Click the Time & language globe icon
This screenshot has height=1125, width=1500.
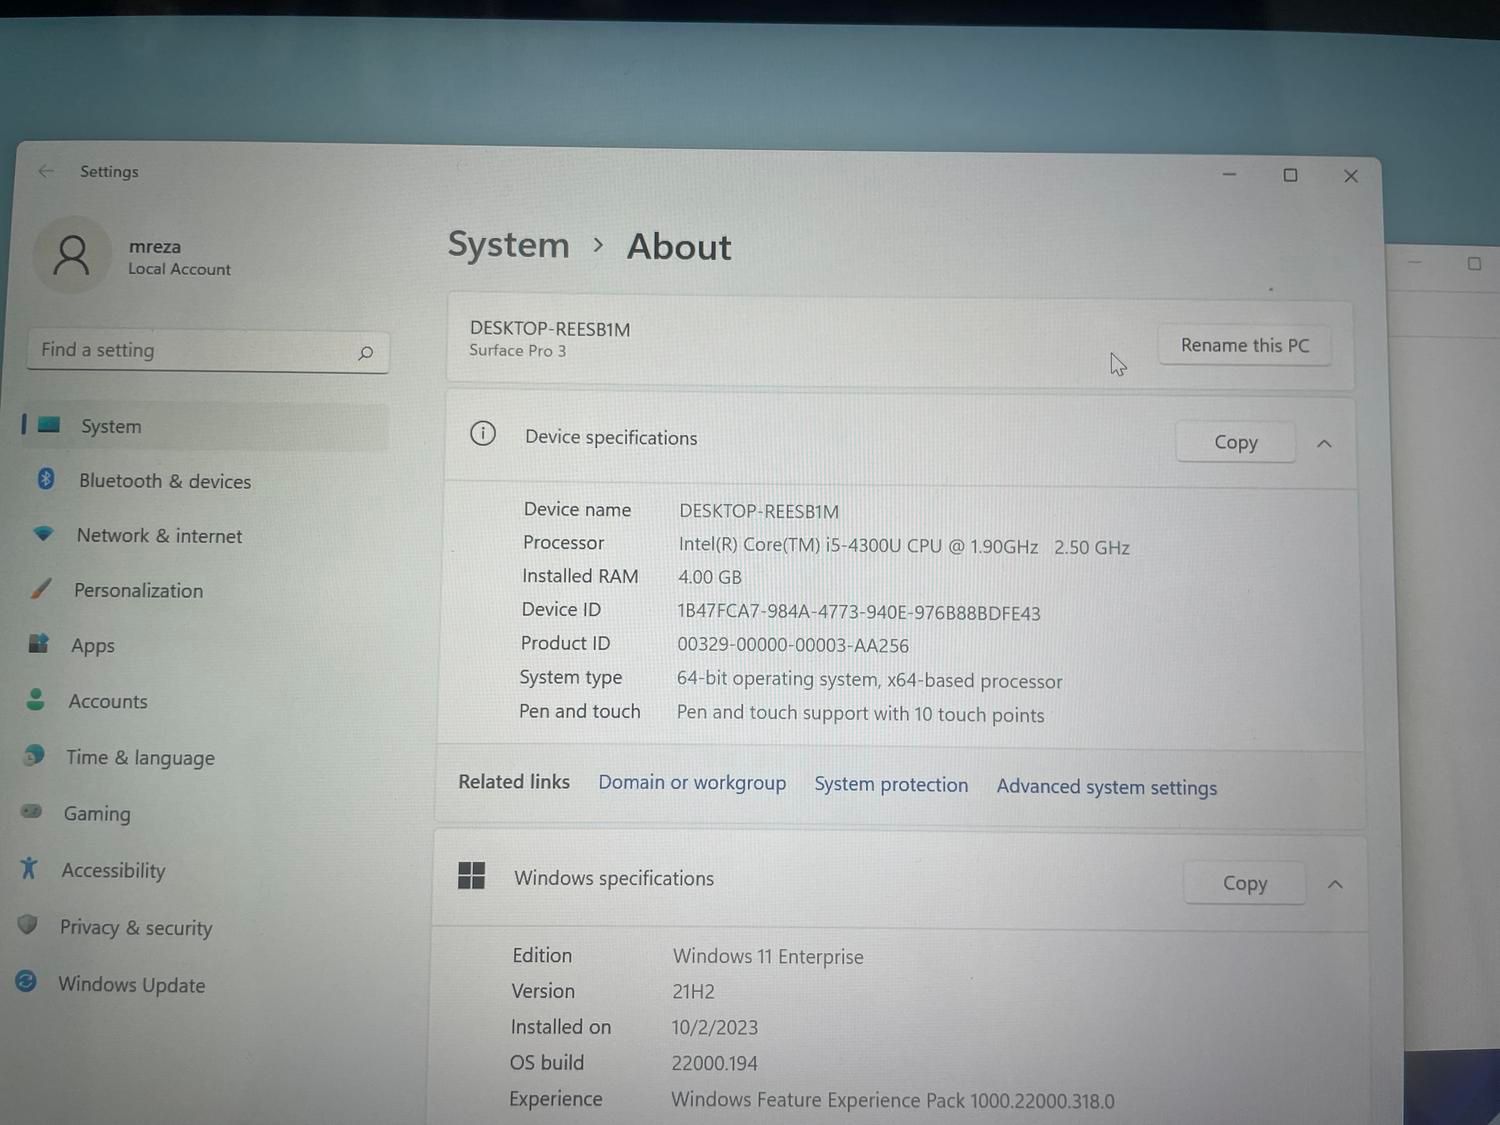[x=34, y=755]
